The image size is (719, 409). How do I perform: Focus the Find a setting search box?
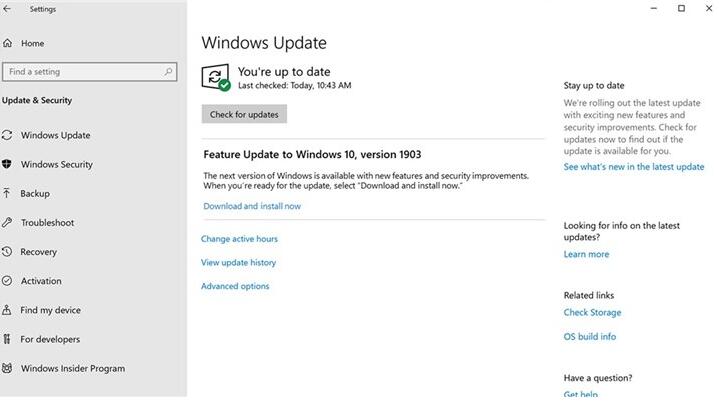click(x=89, y=72)
